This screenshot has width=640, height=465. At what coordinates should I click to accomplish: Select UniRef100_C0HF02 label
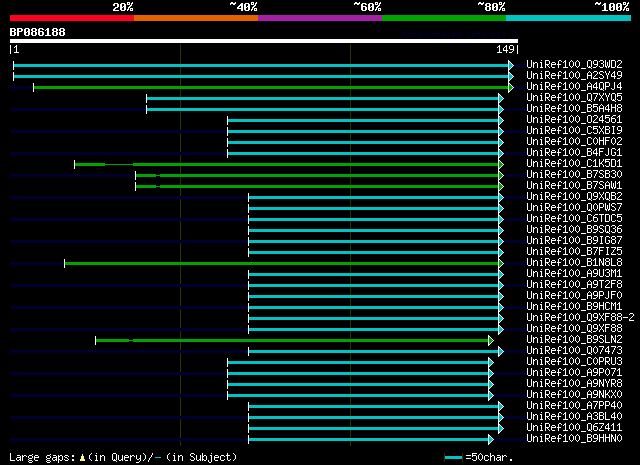pos(574,141)
